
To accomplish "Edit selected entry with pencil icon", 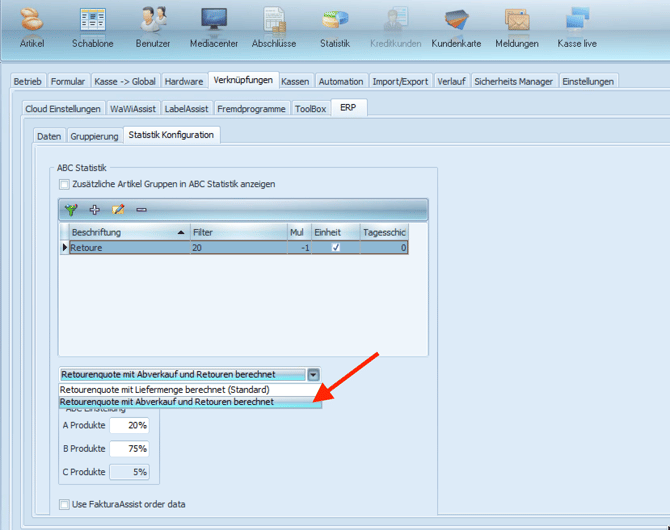I will click(x=118, y=209).
